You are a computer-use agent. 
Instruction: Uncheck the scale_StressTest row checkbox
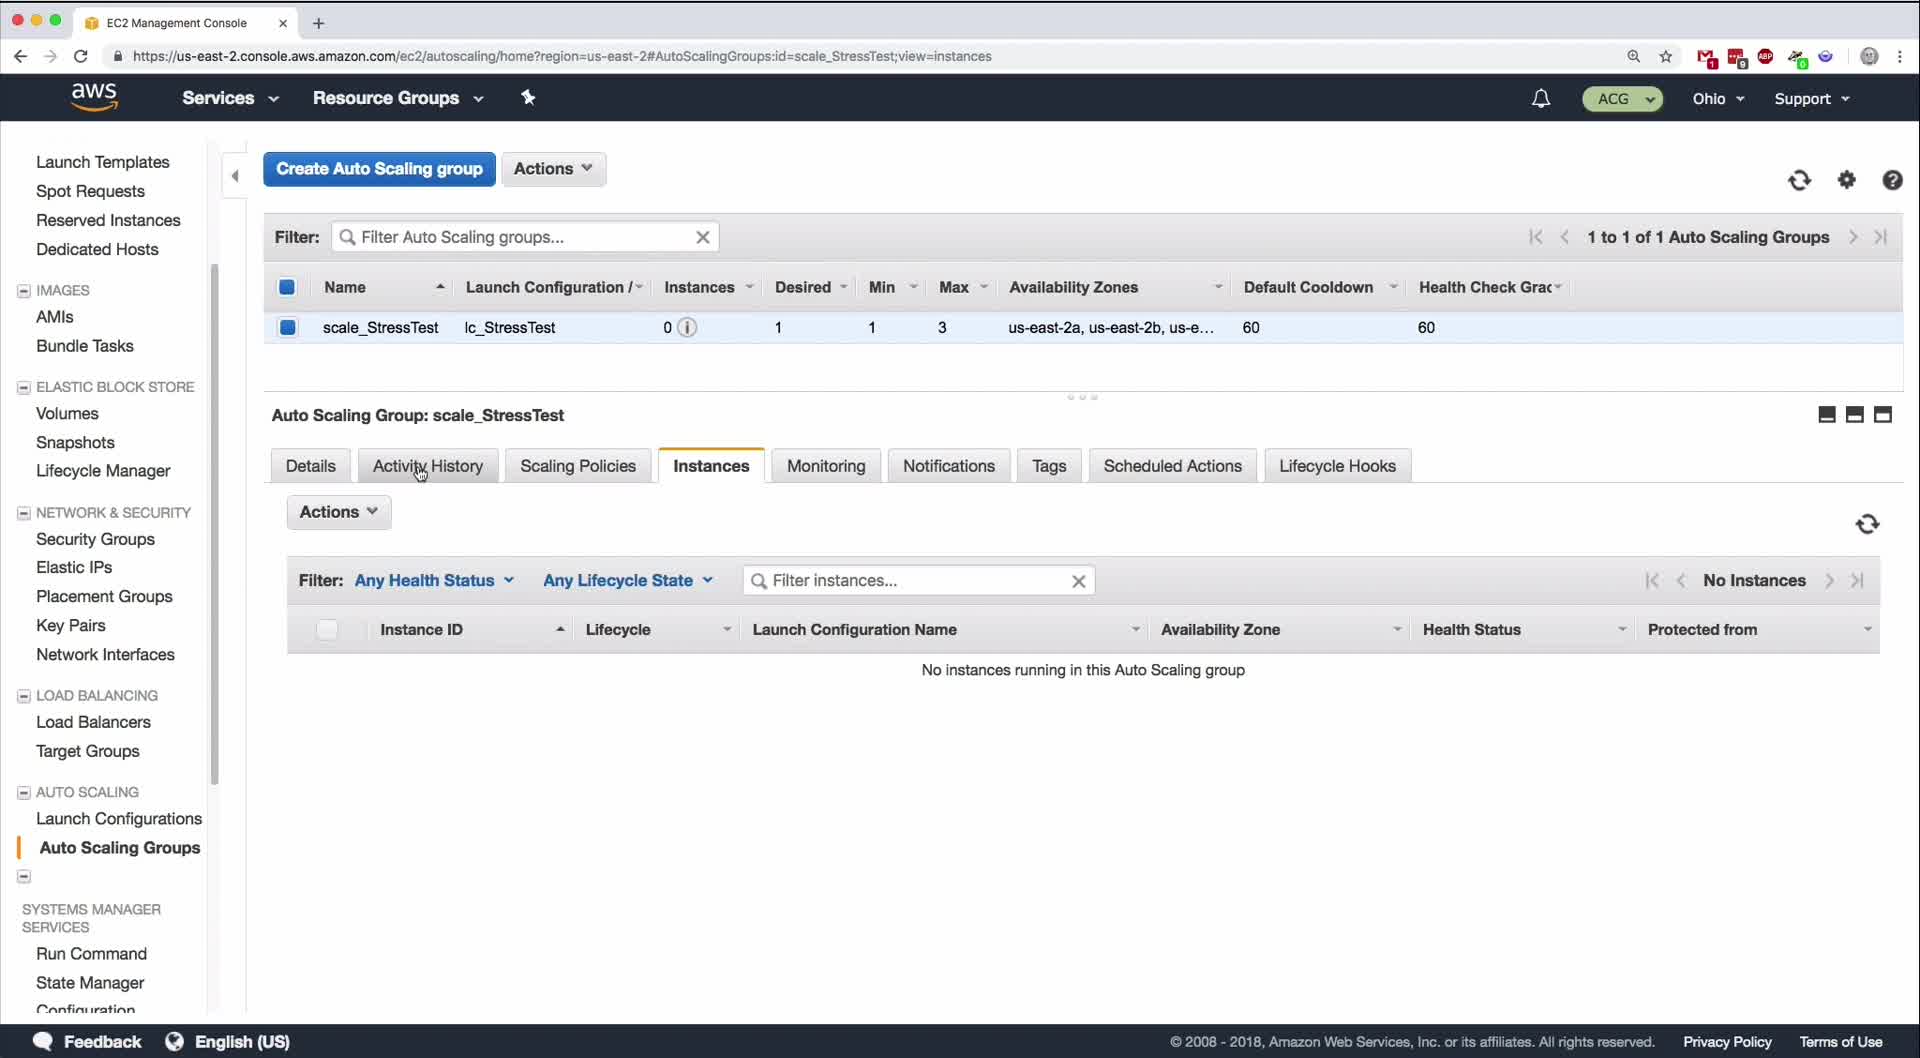point(288,327)
